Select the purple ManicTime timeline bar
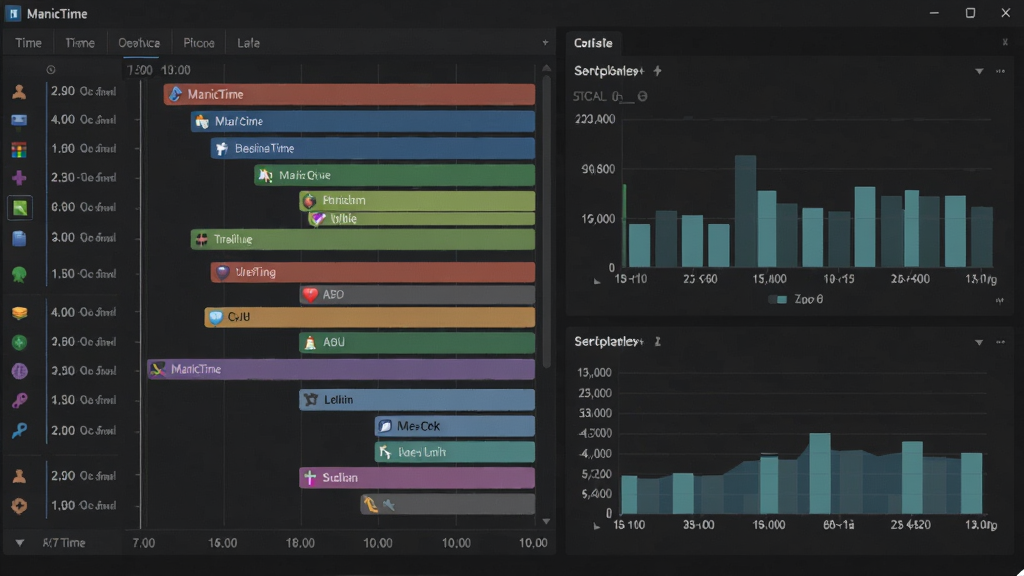The height and width of the screenshot is (576, 1024). tap(341, 369)
